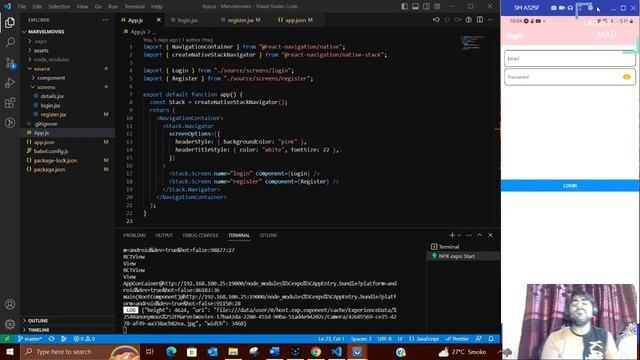The image size is (640, 360).
Task: Click synchronize changes icon in status bar
Action: 51,339
